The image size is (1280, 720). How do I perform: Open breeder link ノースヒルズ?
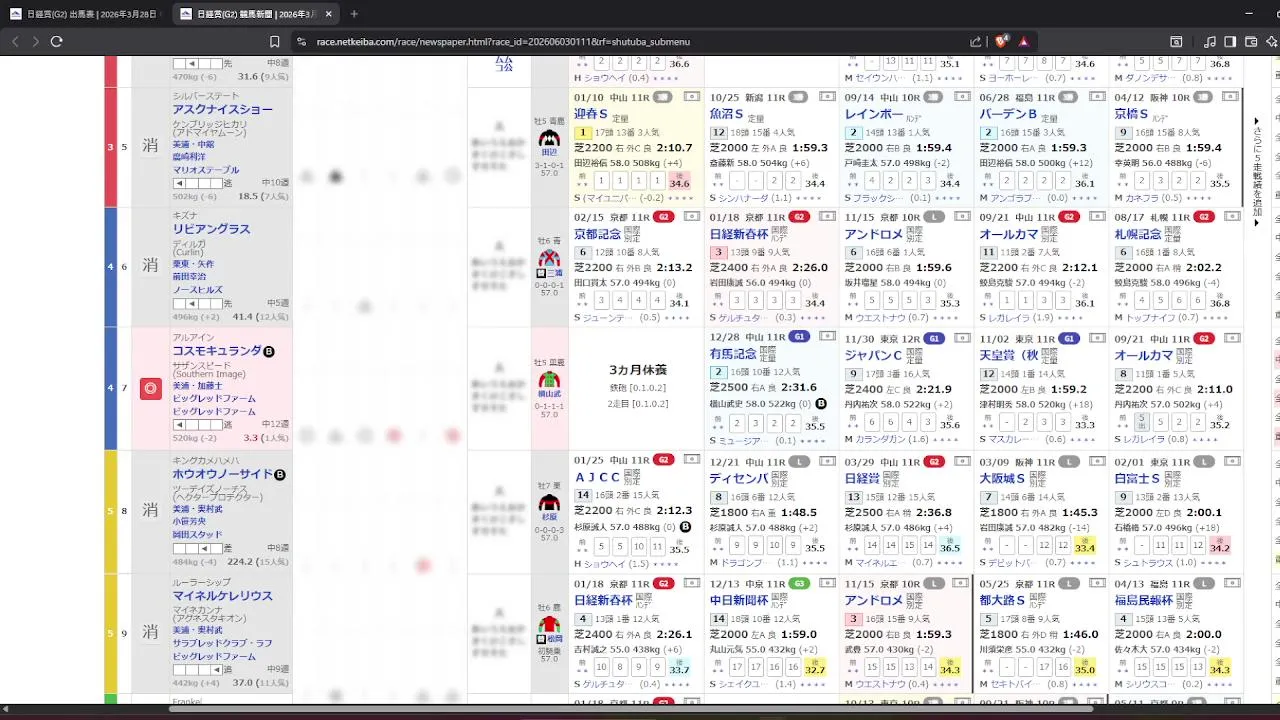(x=197, y=290)
